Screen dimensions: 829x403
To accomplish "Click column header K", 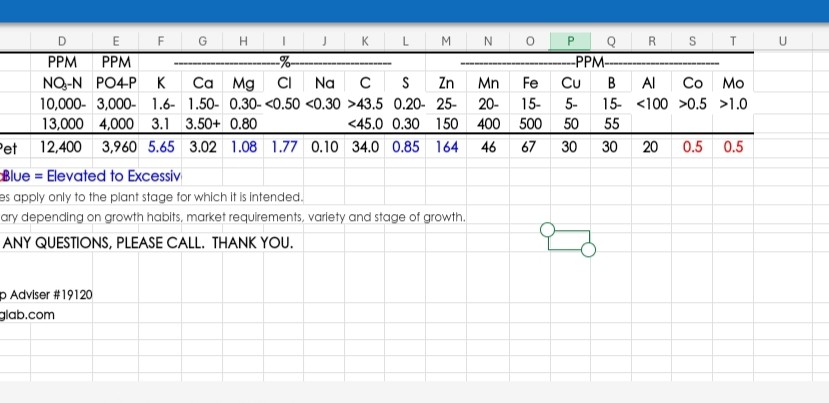I will tap(365, 41).
